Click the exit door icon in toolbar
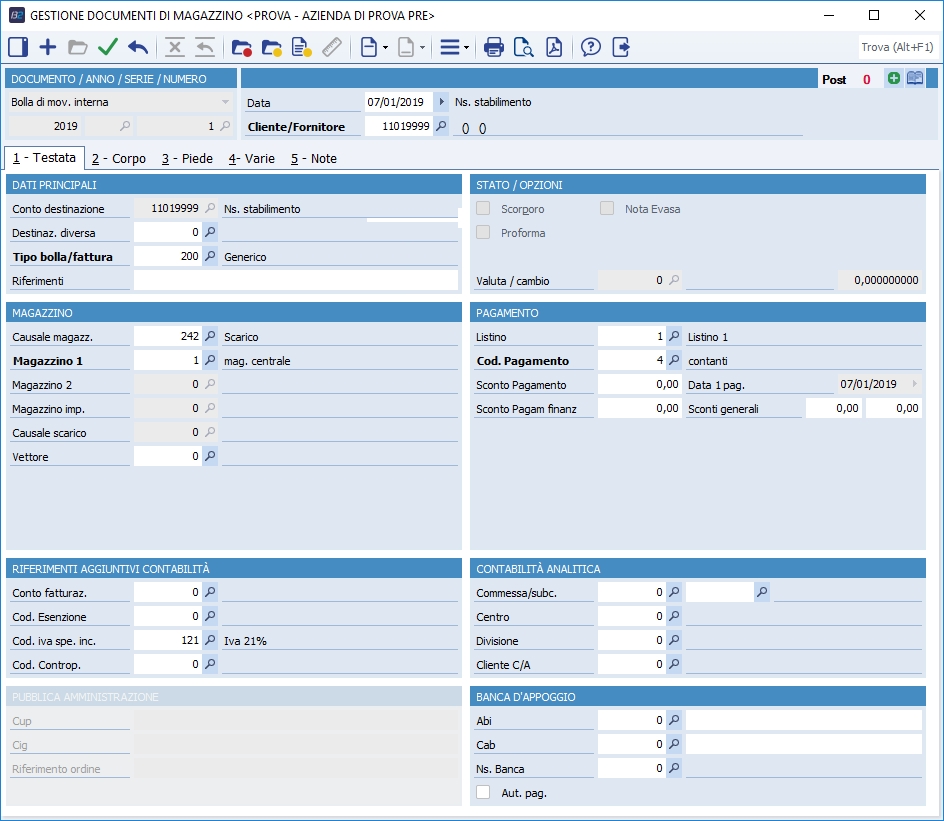The height and width of the screenshot is (821, 944). coord(621,47)
